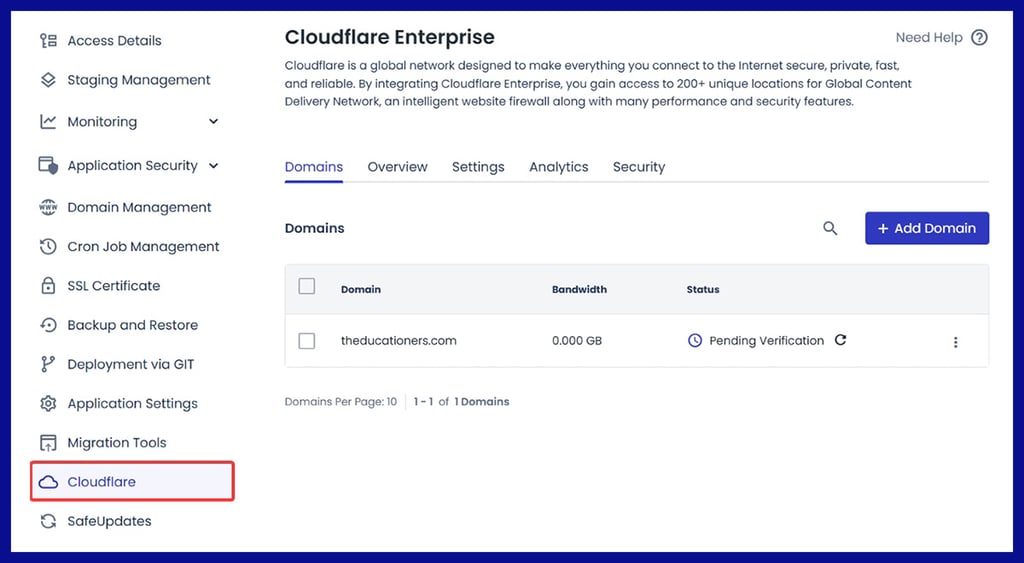Click the Domain column header
The image size is (1024, 563).
pyautogui.click(x=360, y=289)
